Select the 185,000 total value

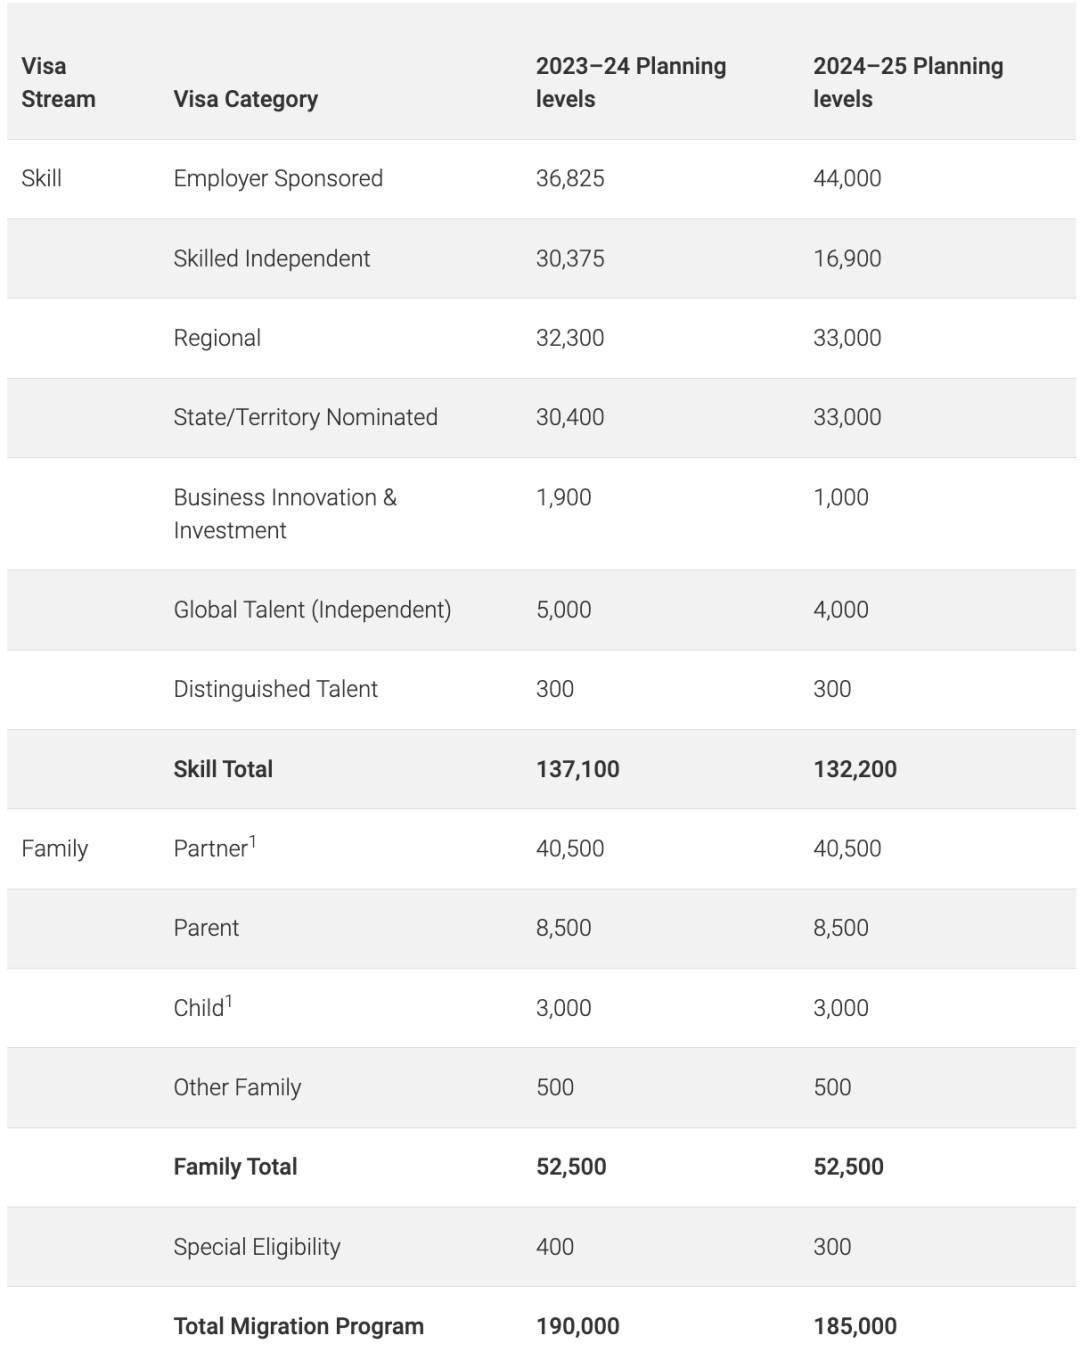(854, 1326)
